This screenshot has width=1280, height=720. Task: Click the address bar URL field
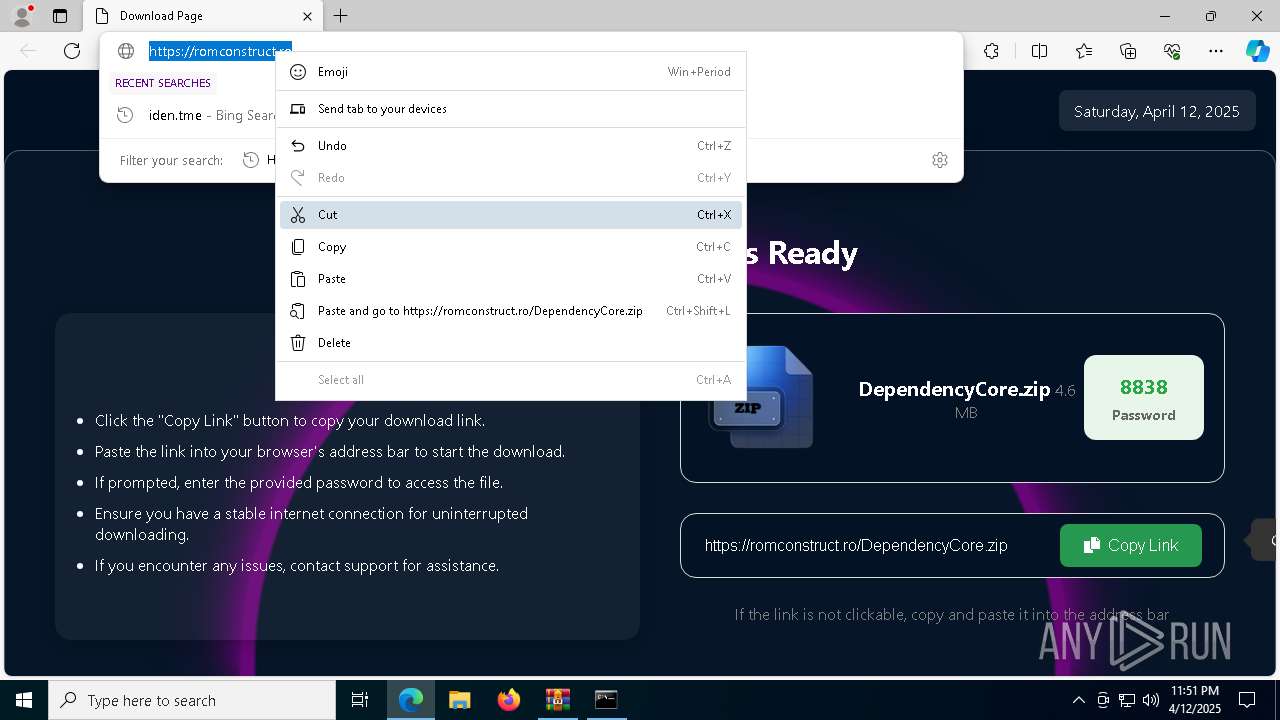coord(220,51)
